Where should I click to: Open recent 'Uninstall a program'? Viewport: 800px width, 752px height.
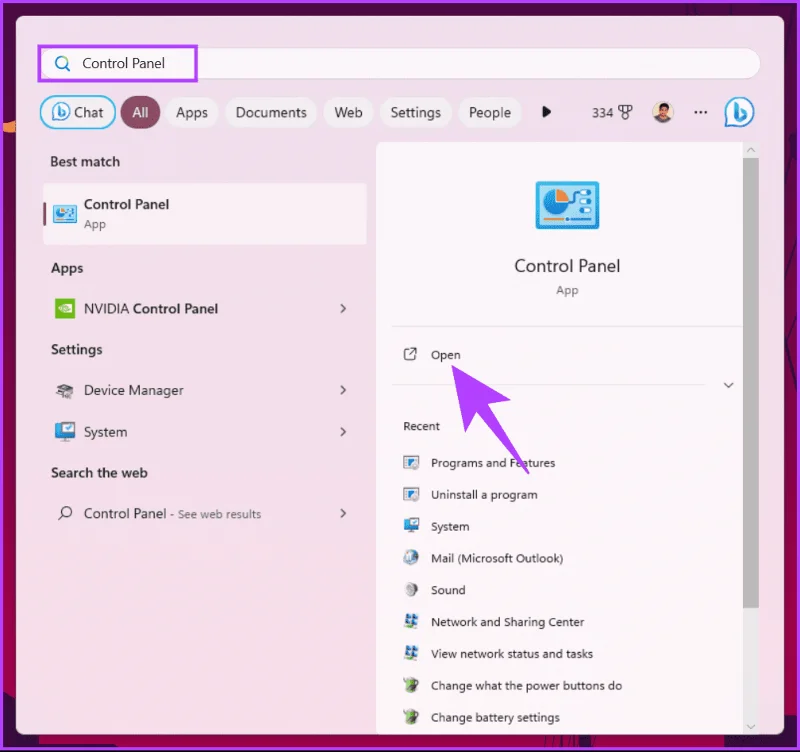(484, 494)
